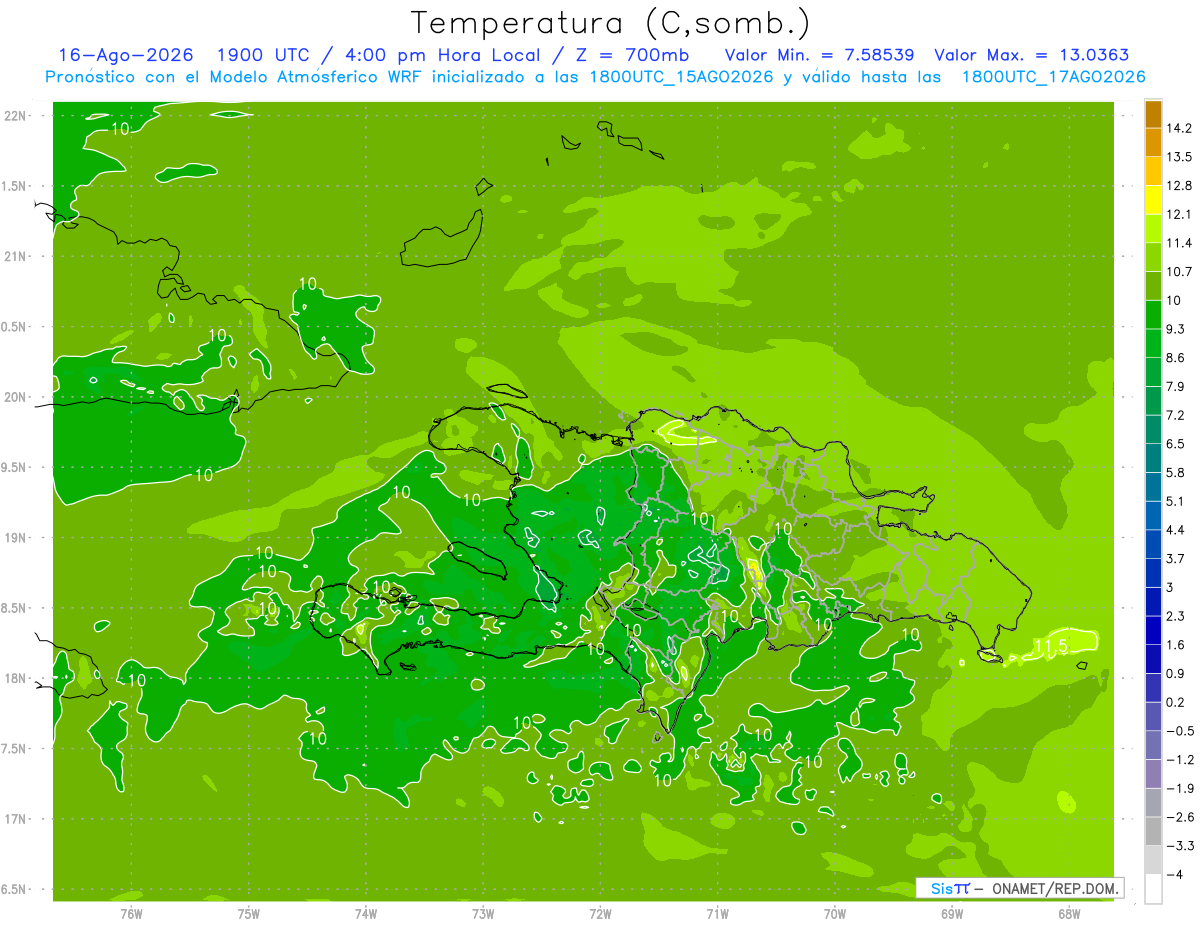Click the "69W" longitude axis label
1200x927 pixels.
[x=952, y=914]
